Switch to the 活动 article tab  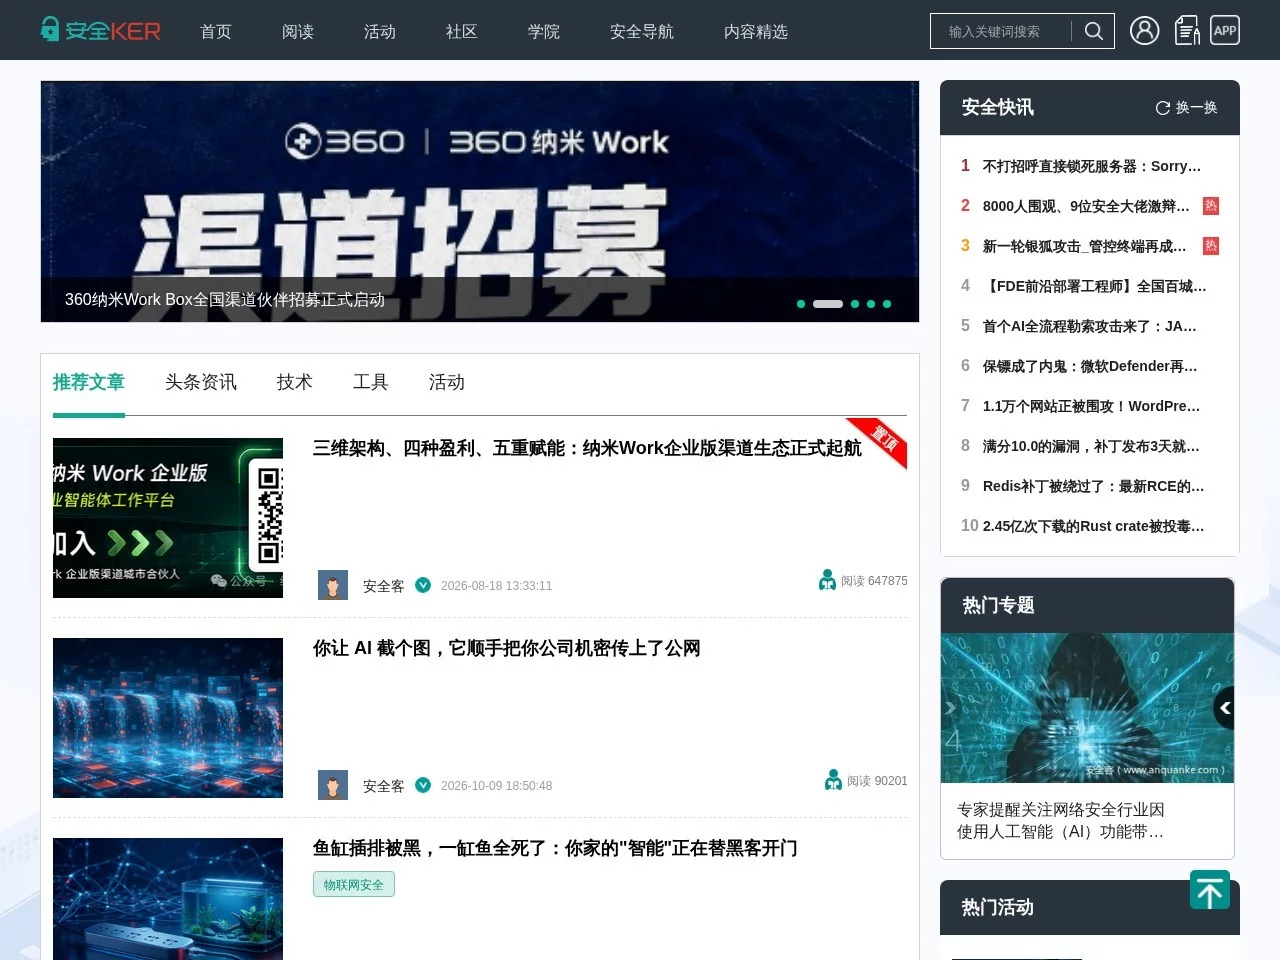tap(447, 382)
